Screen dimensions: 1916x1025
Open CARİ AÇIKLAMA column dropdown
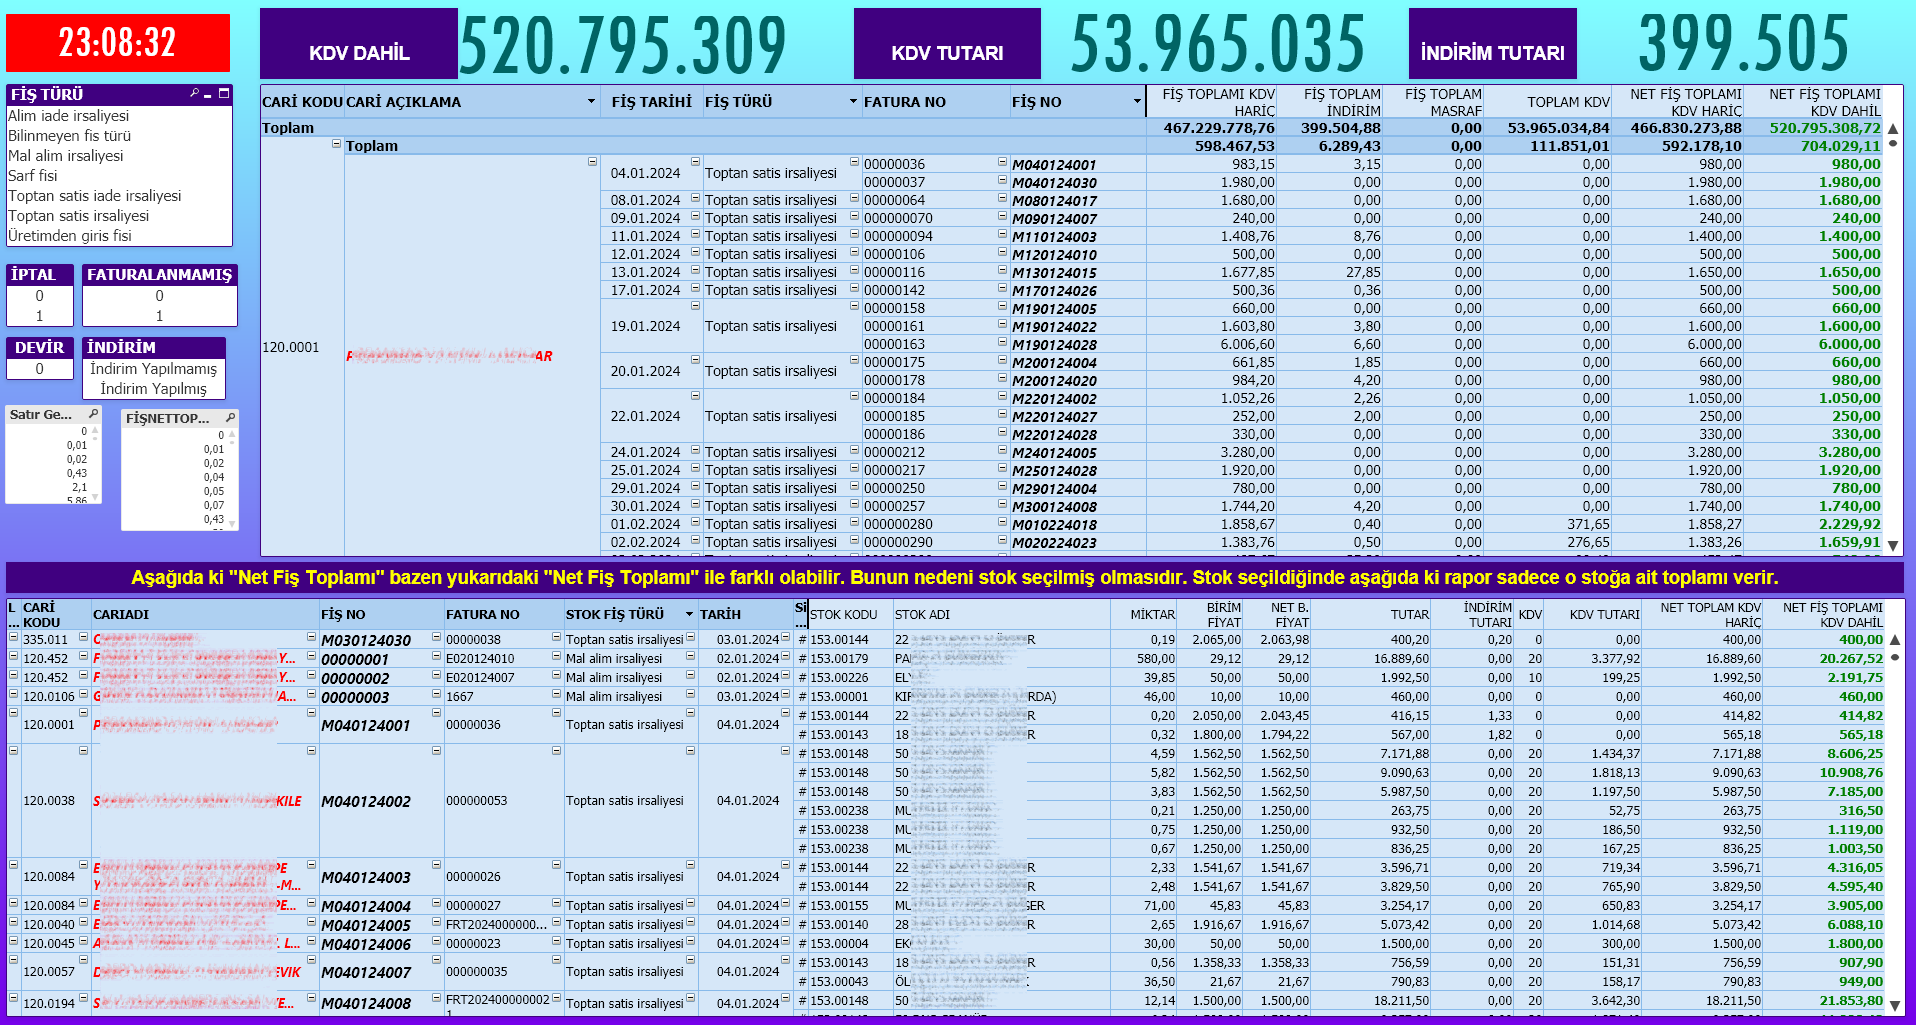click(591, 102)
